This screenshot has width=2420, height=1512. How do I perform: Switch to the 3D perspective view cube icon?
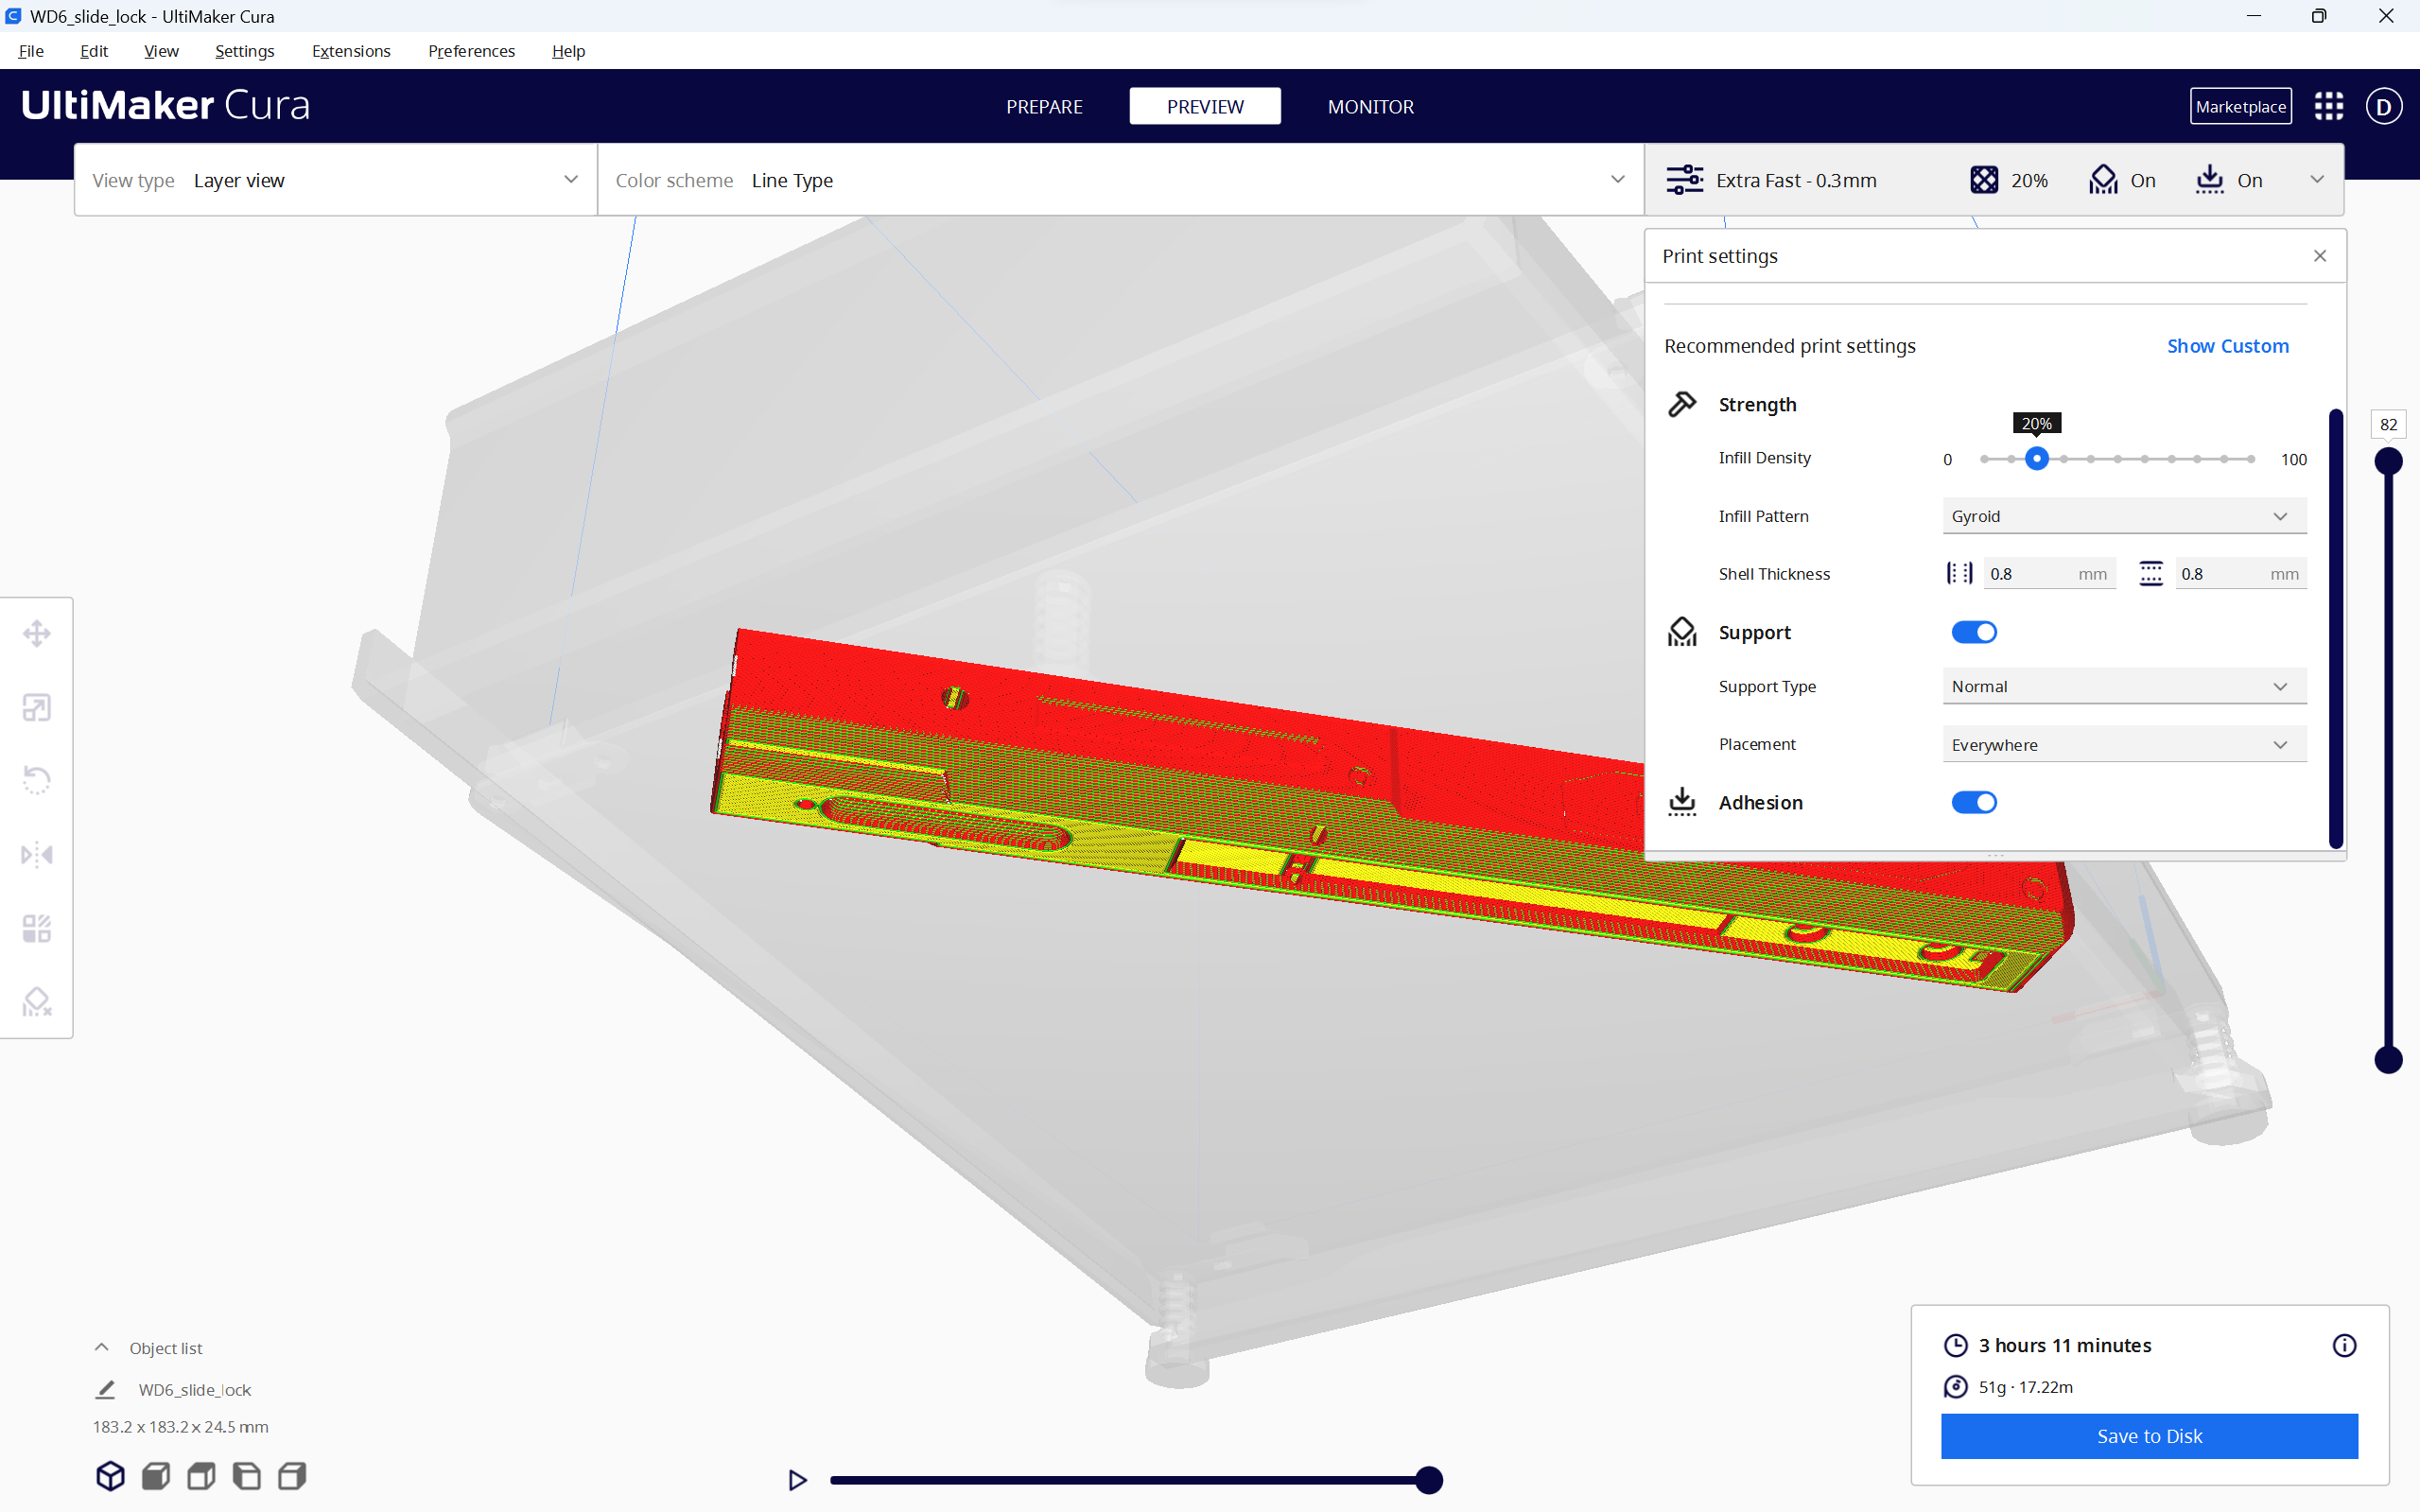(110, 1476)
